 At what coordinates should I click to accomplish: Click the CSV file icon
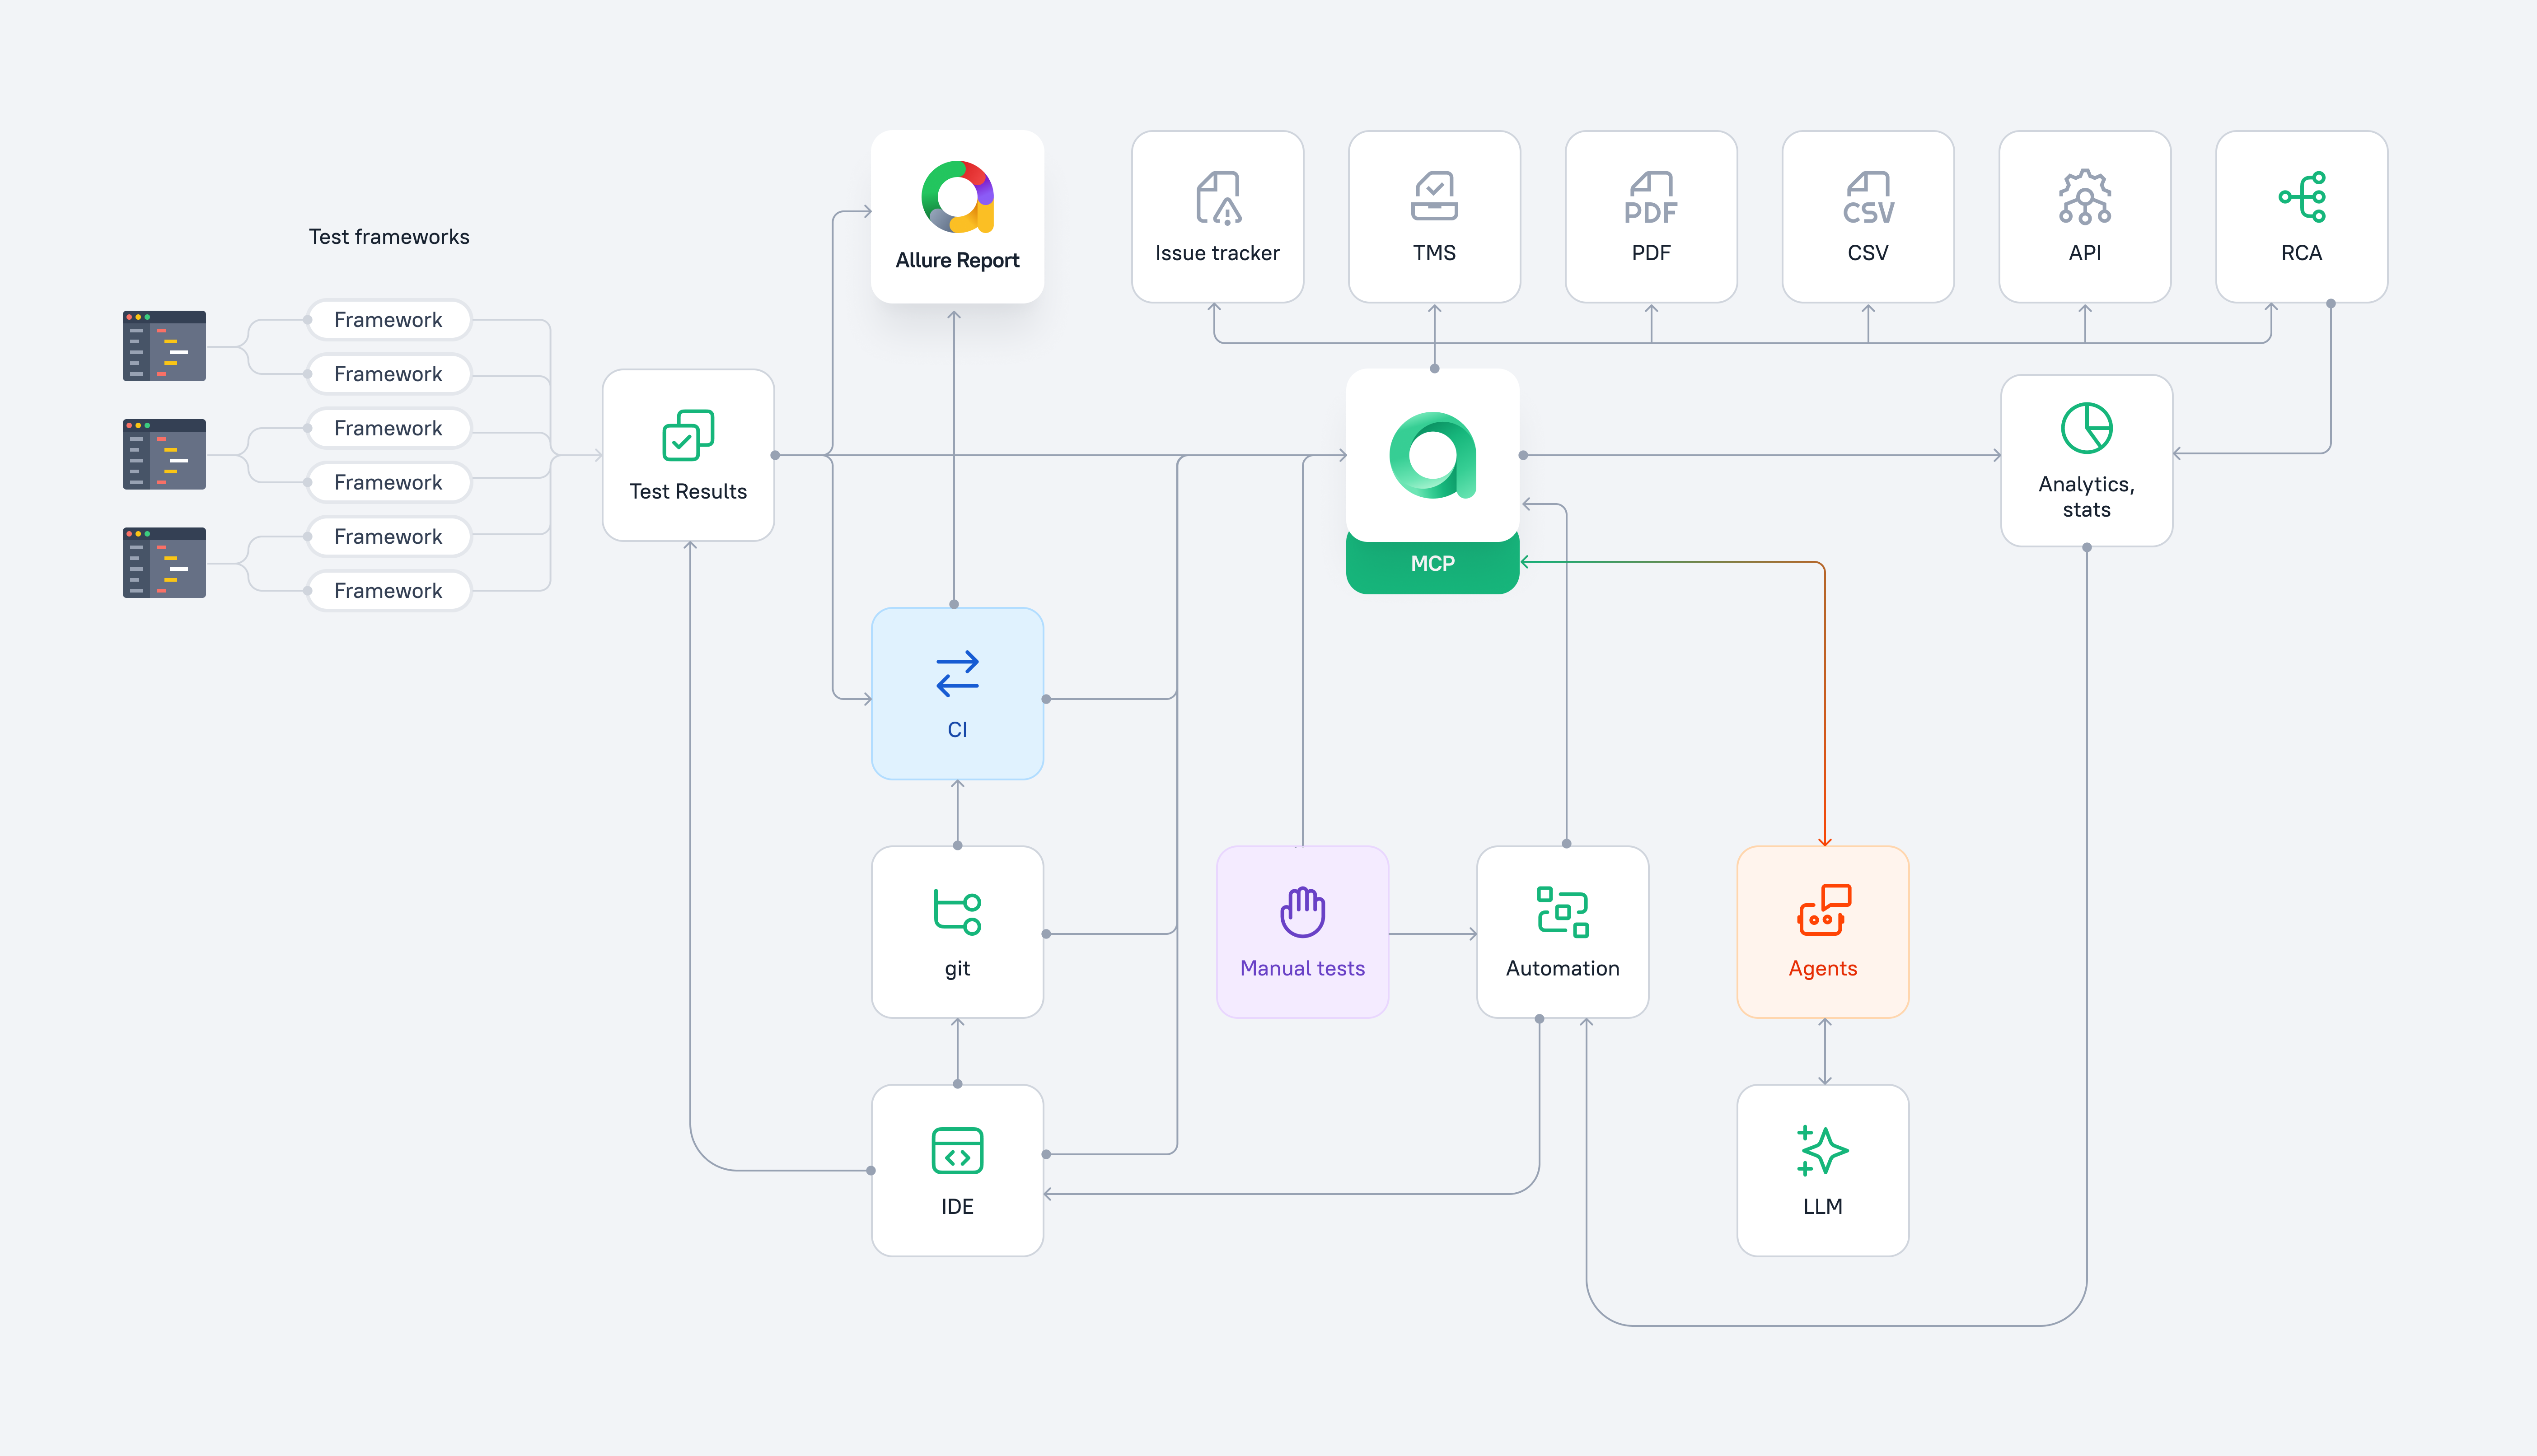(1868, 197)
